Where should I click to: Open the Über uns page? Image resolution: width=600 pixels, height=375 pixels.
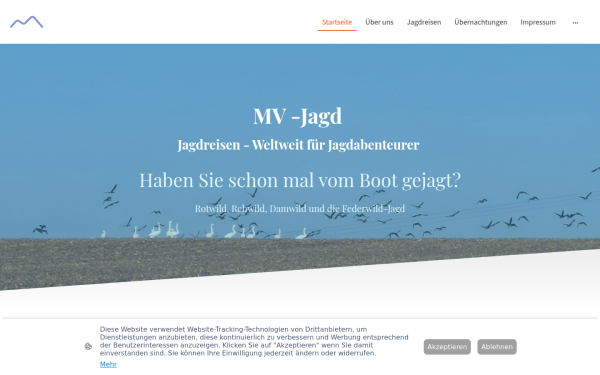379,22
